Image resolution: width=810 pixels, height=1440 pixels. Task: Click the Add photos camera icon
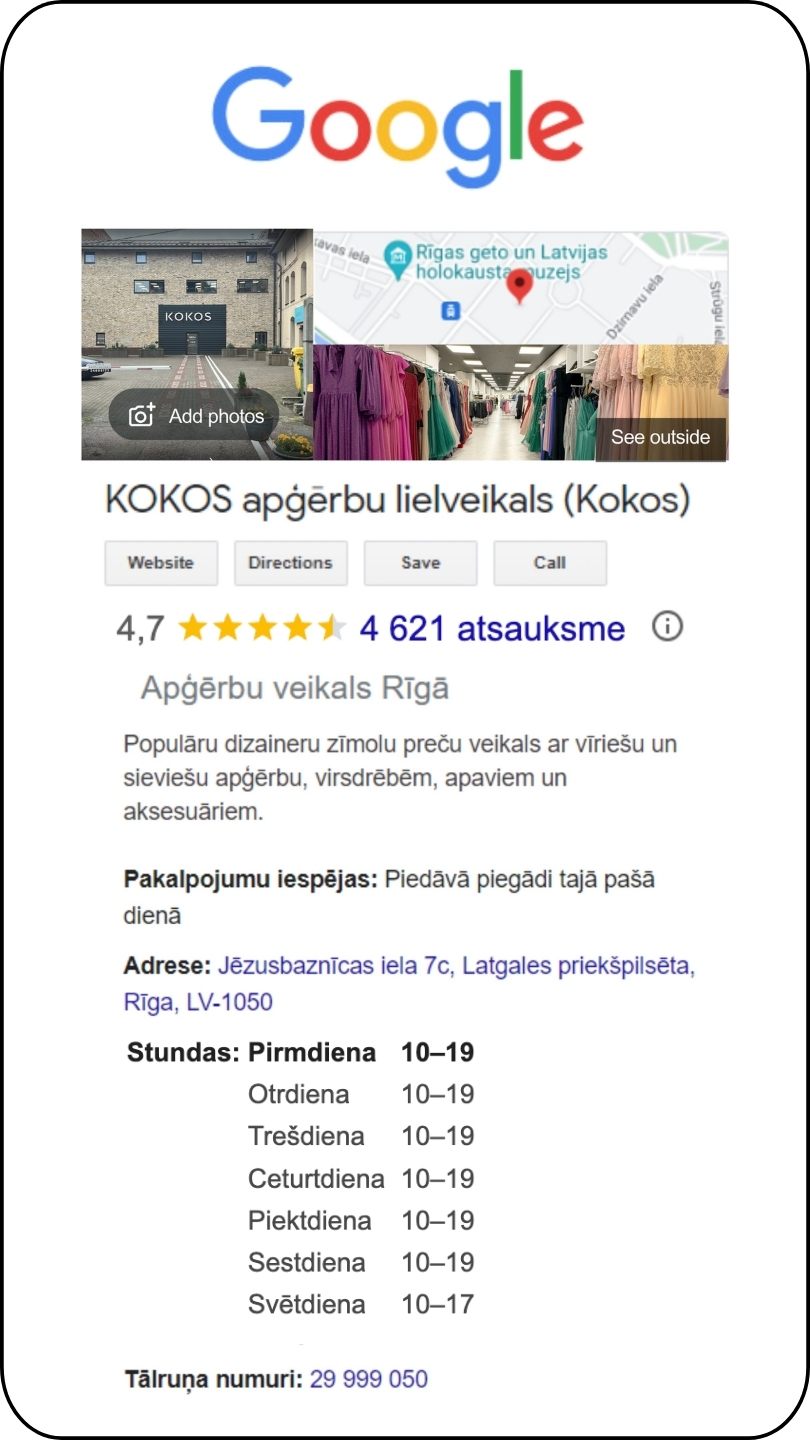pyautogui.click(x=142, y=415)
